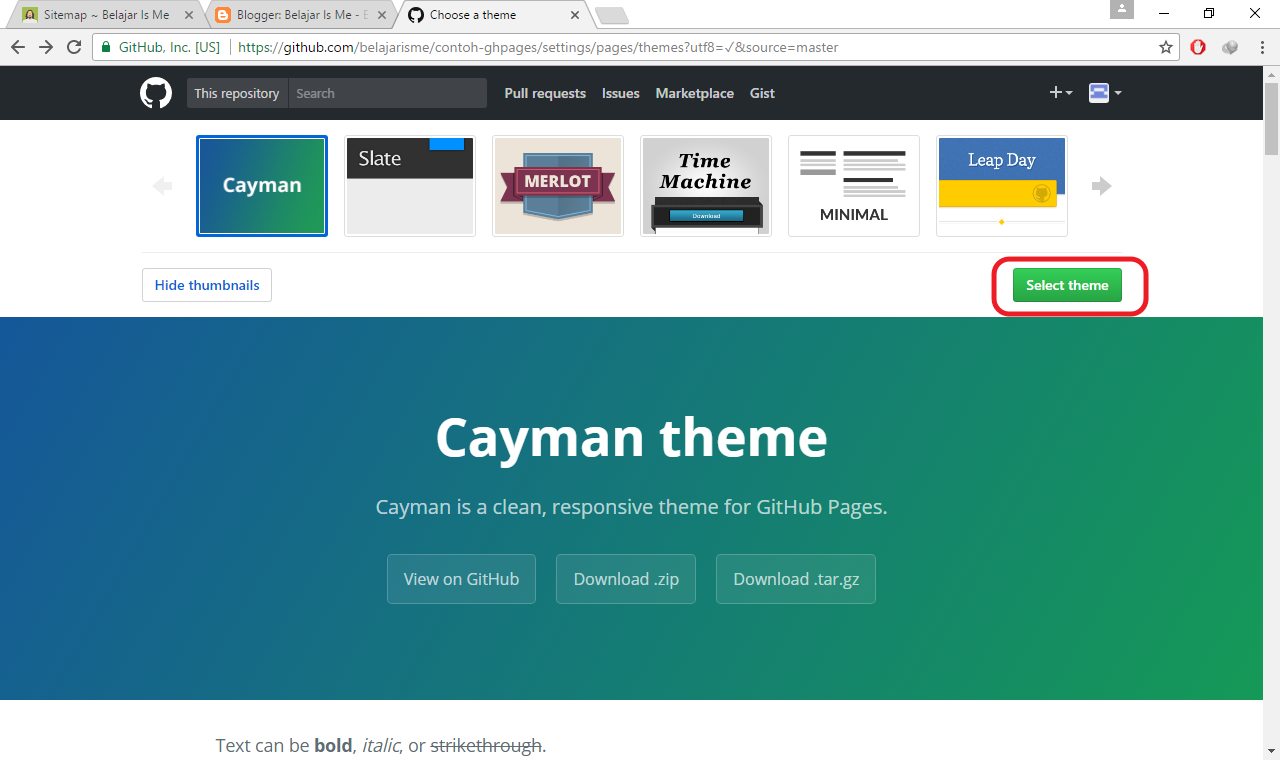
Task: Click This repository search scope label
Action: pos(237,93)
